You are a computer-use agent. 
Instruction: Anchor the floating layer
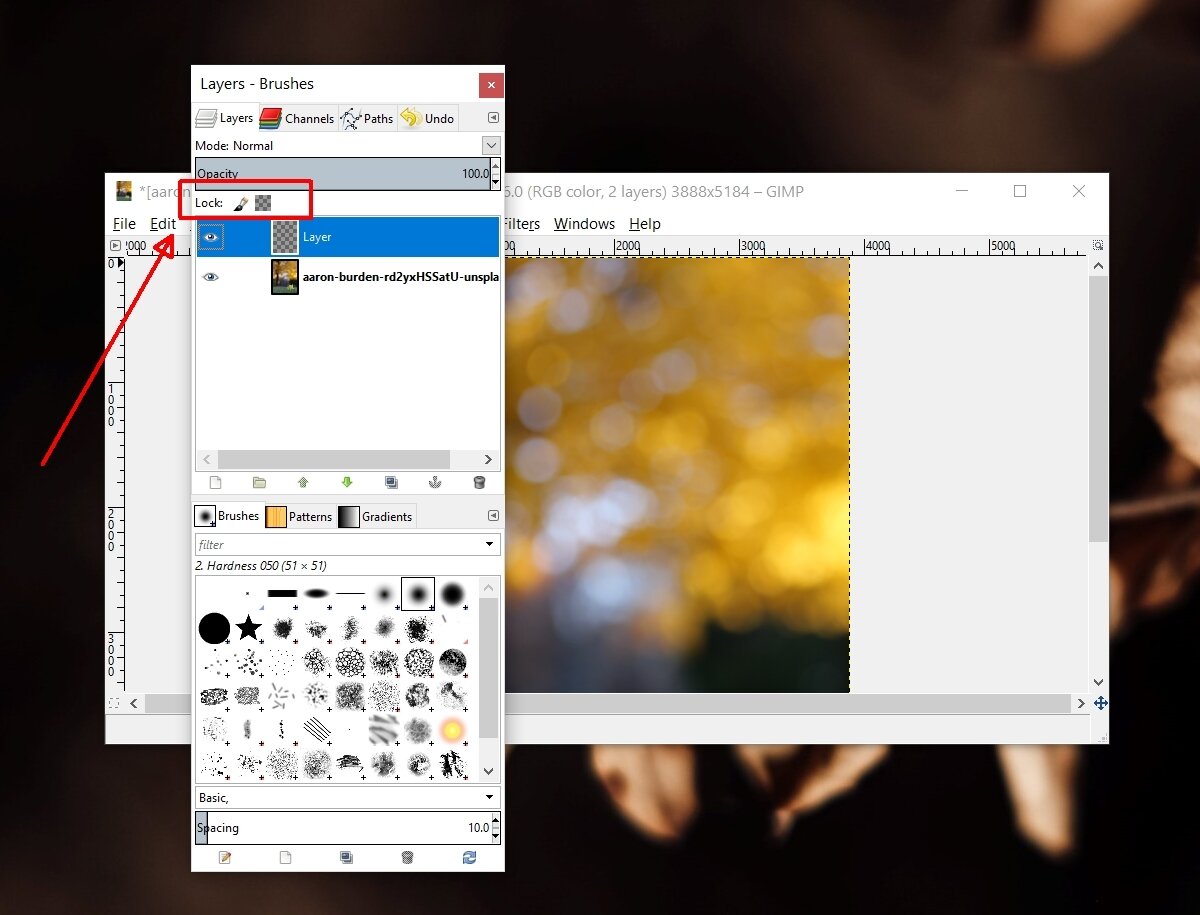point(434,482)
